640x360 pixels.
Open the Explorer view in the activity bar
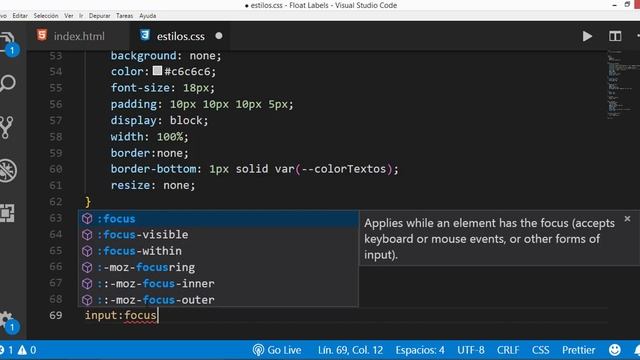[x=7, y=43]
